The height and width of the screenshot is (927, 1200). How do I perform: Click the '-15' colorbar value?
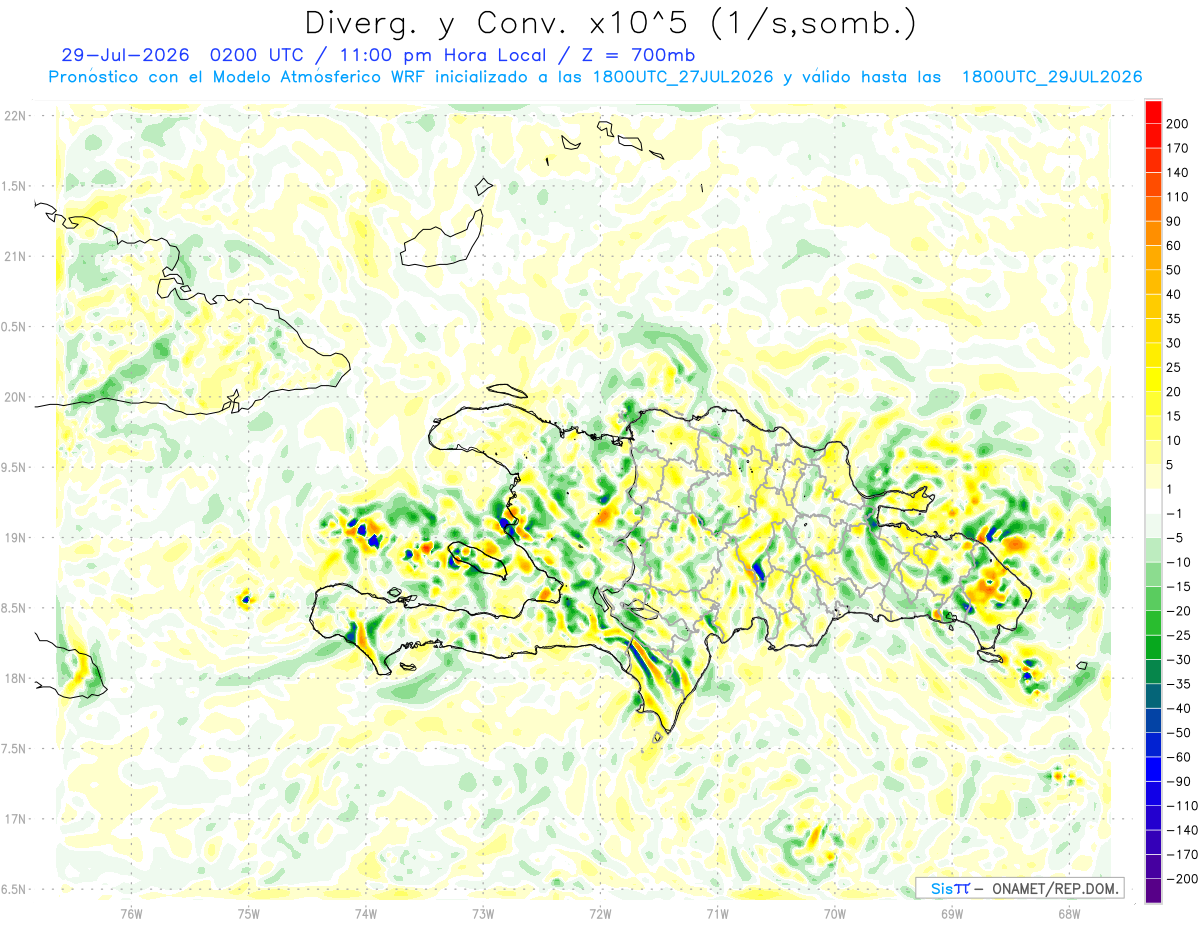tap(1178, 587)
